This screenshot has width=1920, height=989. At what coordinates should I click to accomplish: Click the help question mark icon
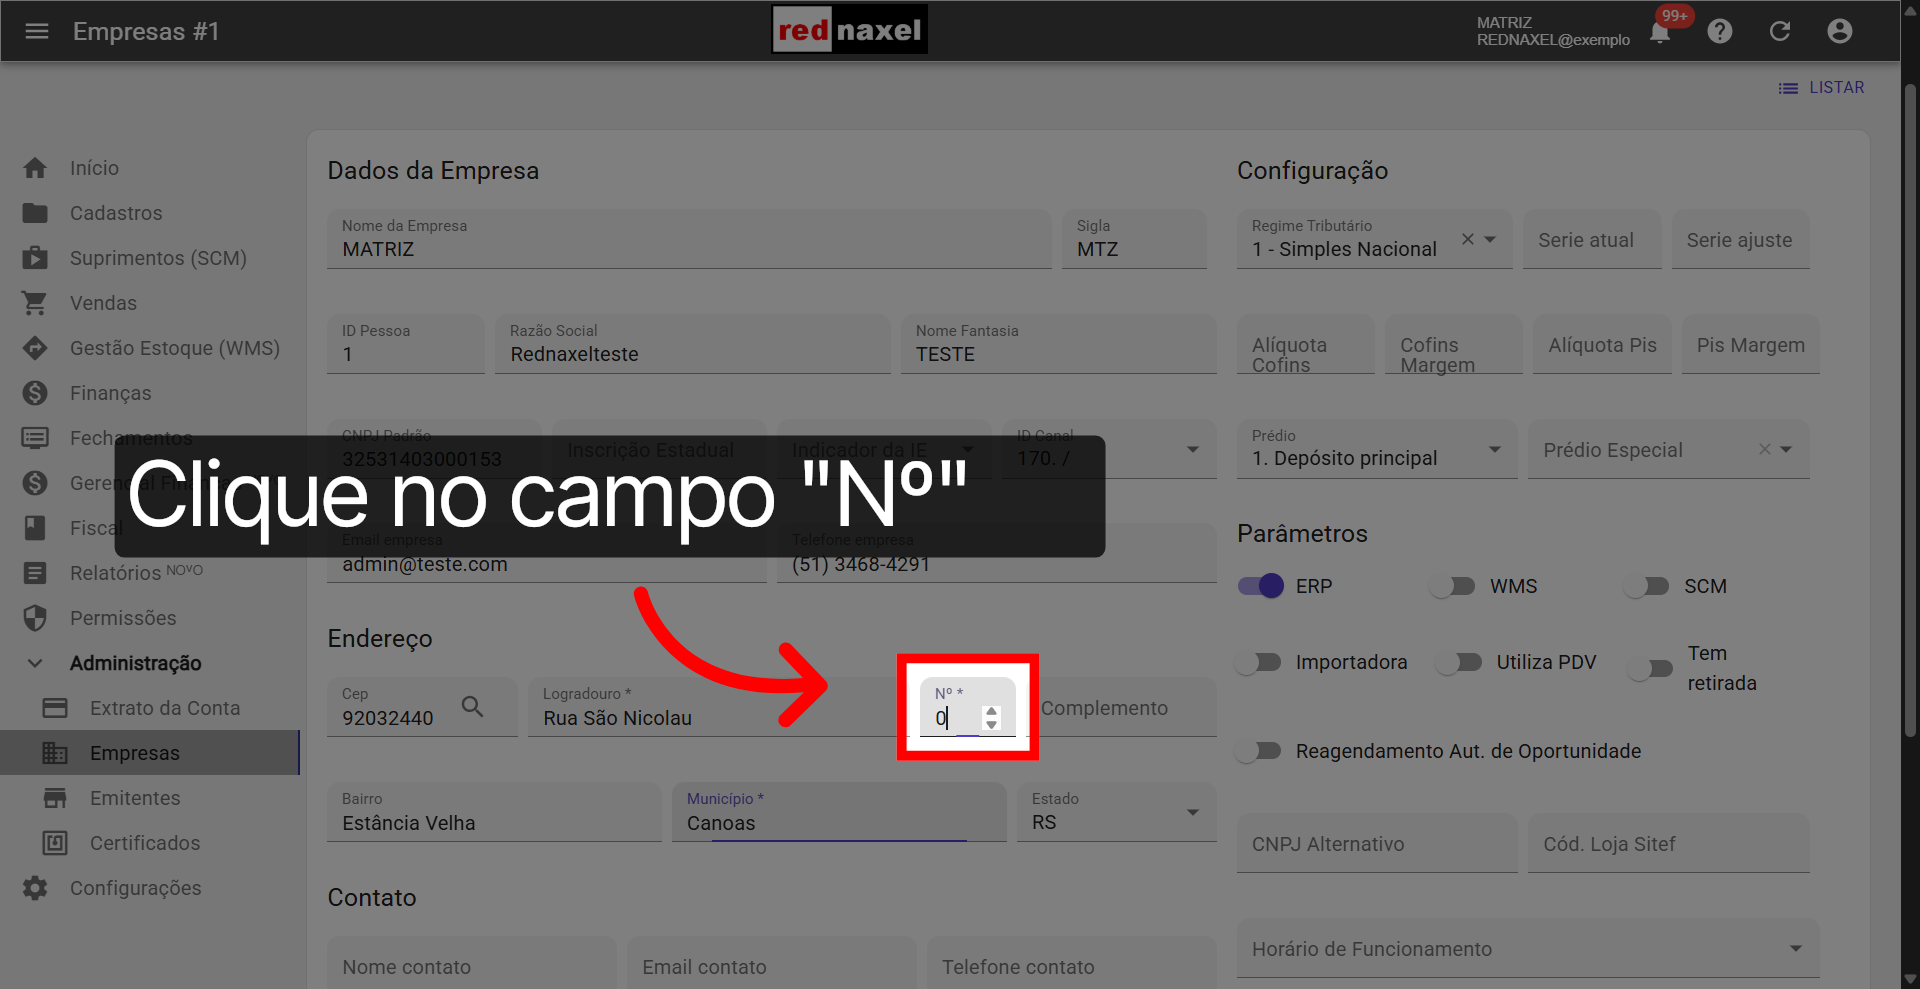pyautogui.click(x=1720, y=31)
